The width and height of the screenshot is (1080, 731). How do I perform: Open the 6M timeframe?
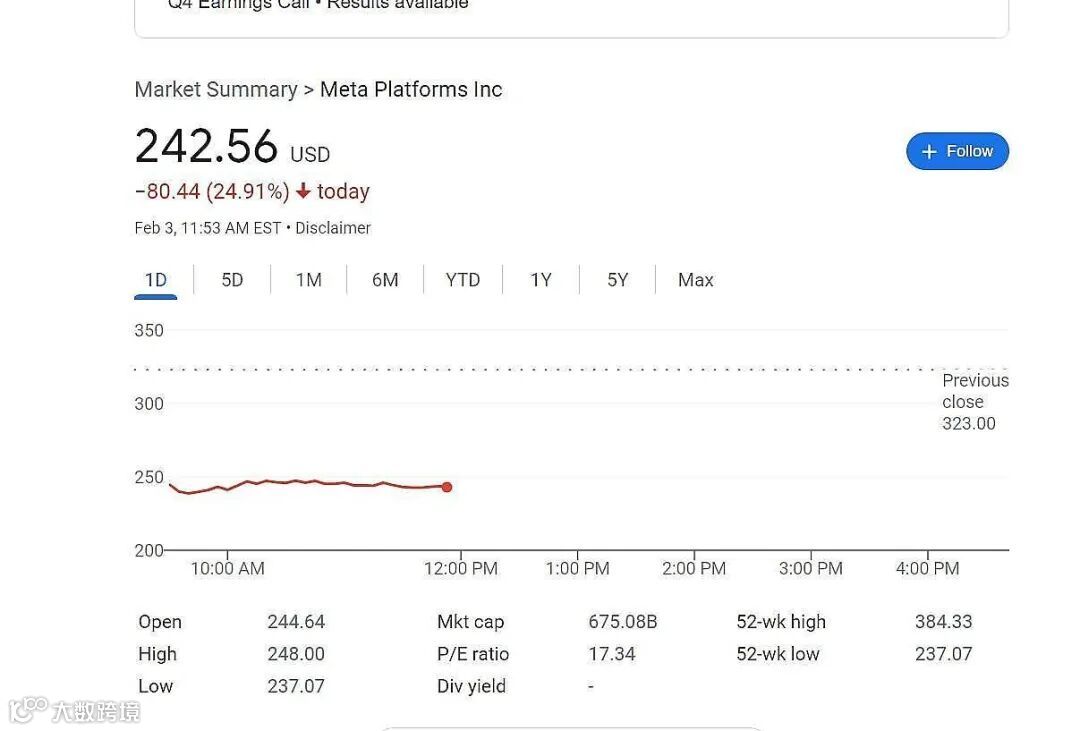[385, 280]
